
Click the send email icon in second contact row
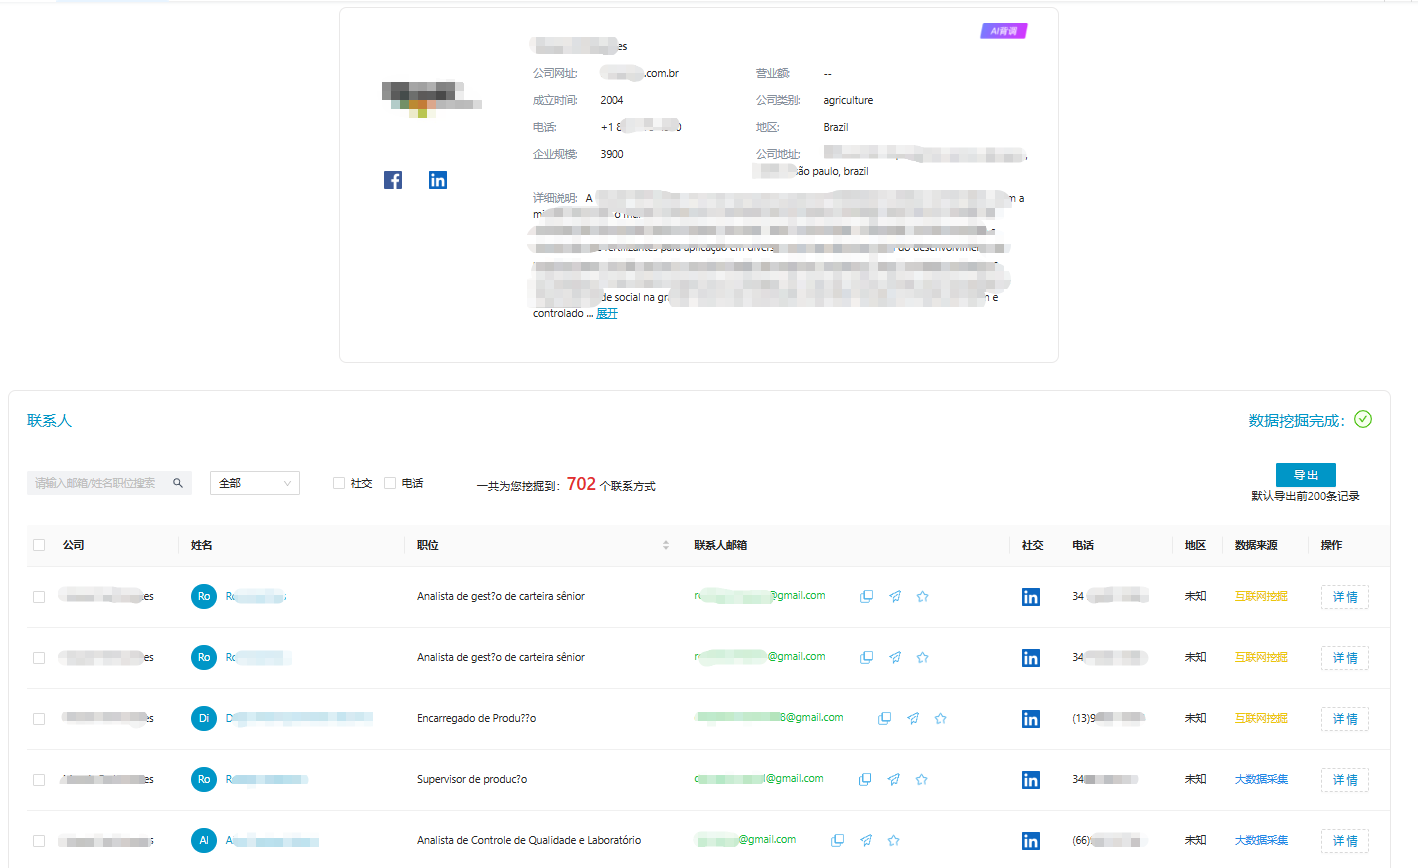(x=894, y=657)
